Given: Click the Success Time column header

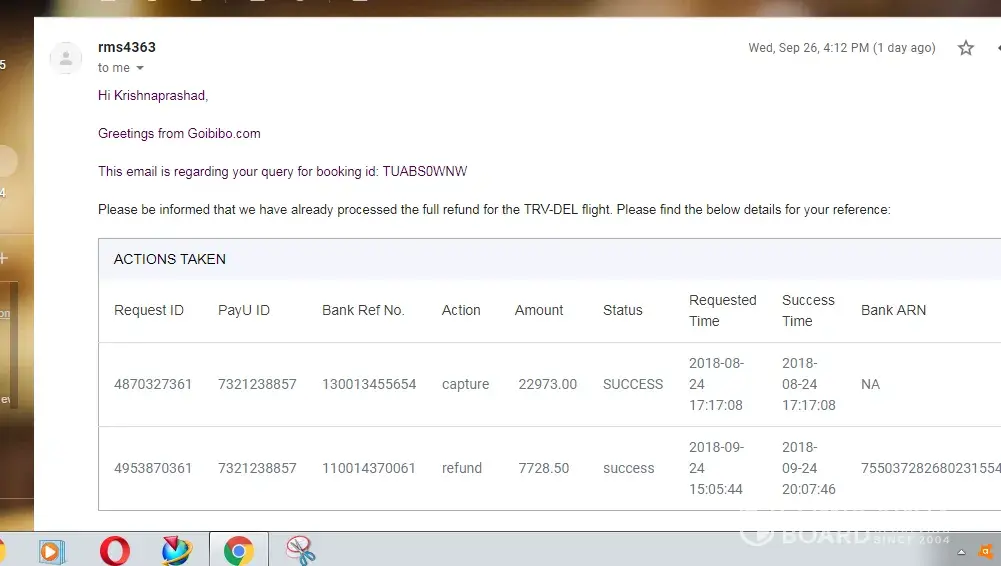Looking at the screenshot, I should tap(808, 311).
